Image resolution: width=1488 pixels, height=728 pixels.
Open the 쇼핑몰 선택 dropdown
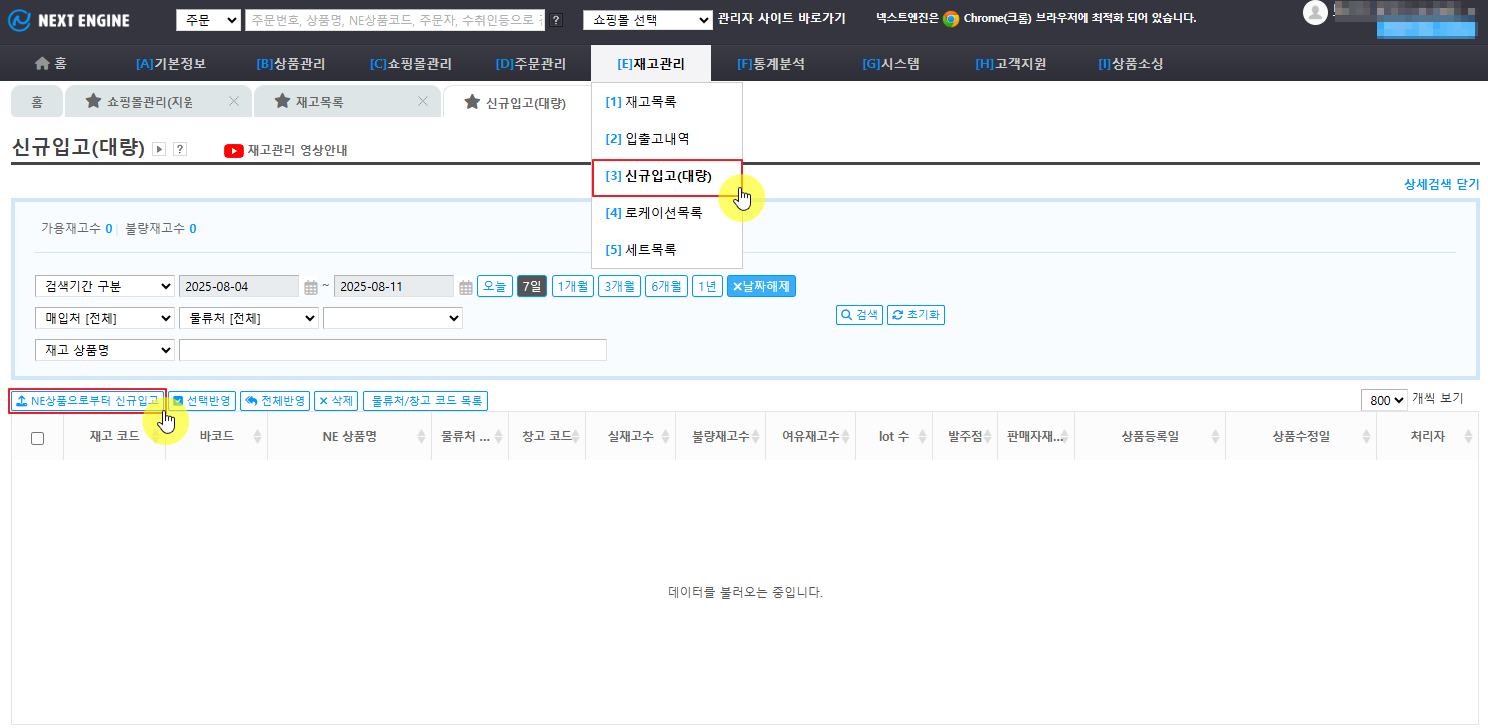click(x=647, y=19)
